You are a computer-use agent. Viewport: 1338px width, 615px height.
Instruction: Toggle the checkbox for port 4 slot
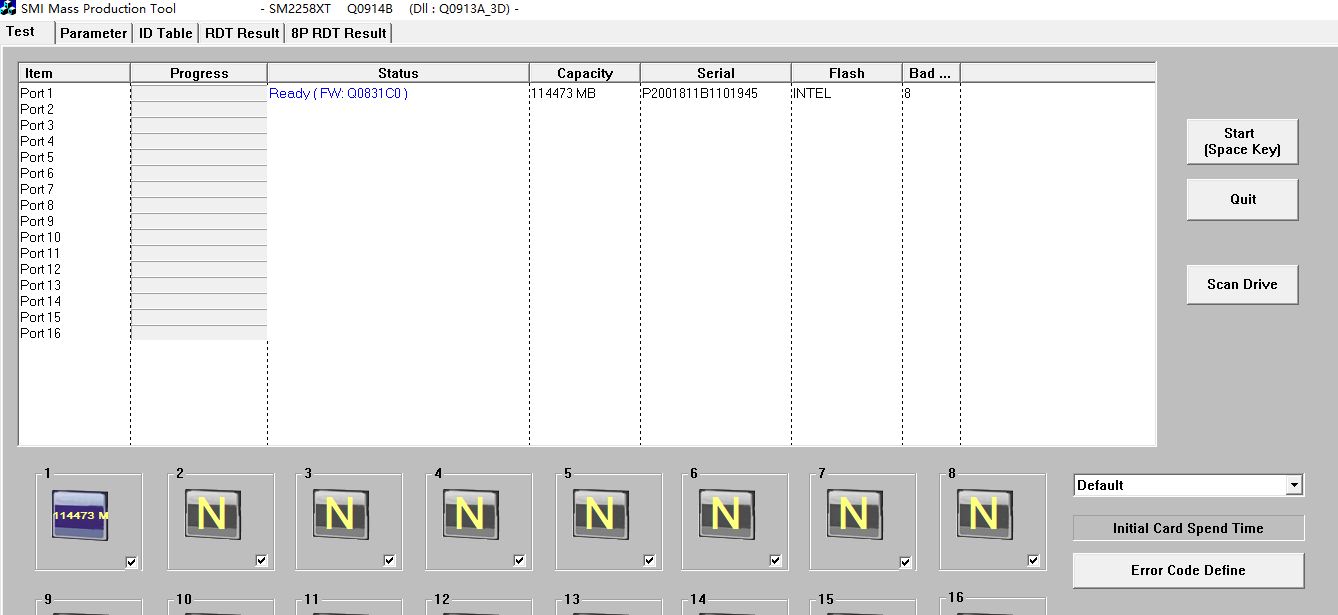tap(520, 561)
